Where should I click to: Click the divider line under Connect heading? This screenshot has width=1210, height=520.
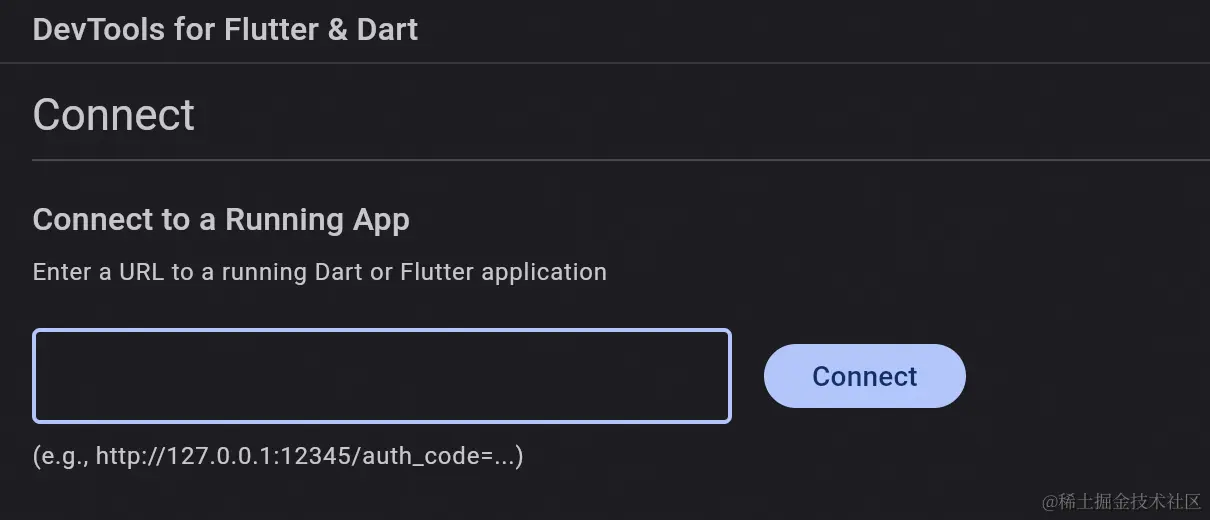tap(621, 160)
